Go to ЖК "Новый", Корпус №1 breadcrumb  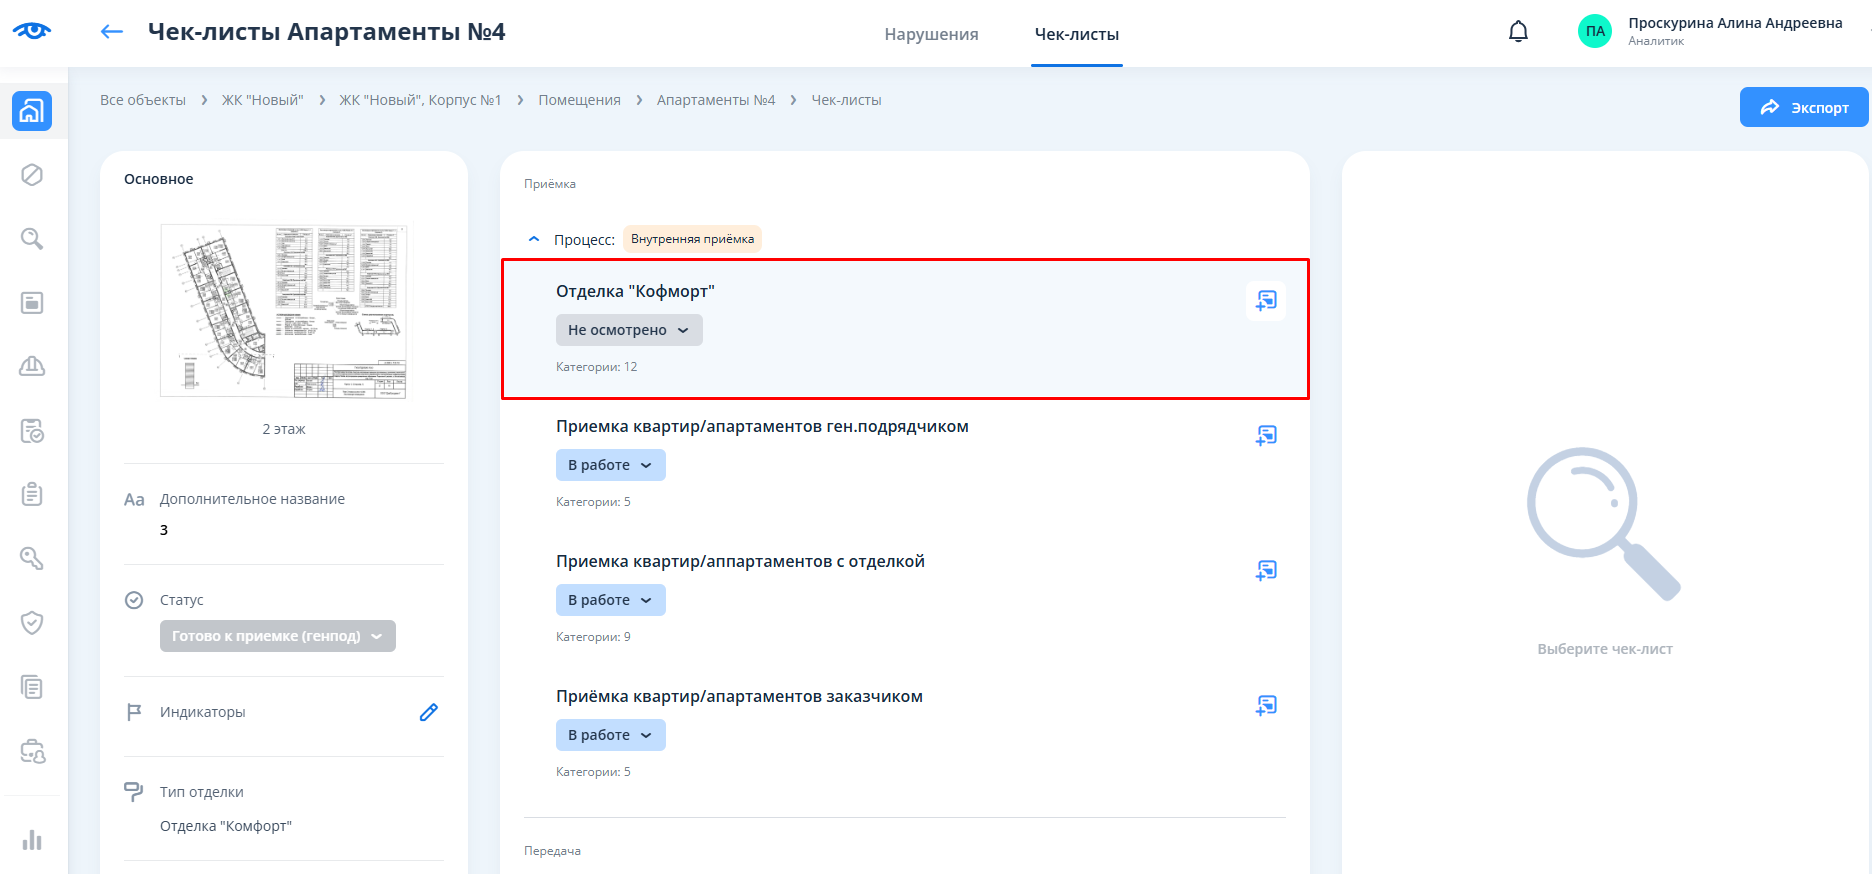click(420, 100)
